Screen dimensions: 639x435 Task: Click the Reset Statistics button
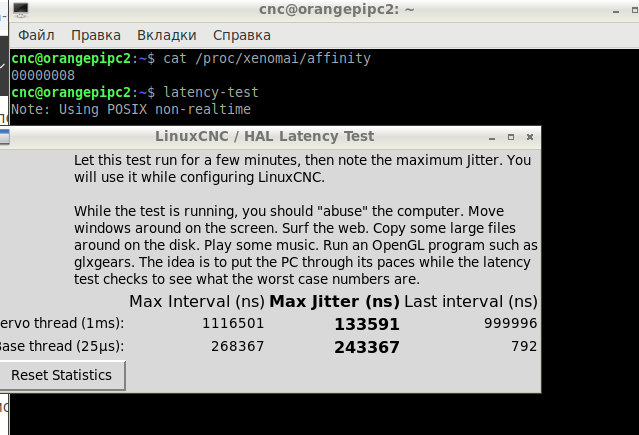tap(62, 375)
